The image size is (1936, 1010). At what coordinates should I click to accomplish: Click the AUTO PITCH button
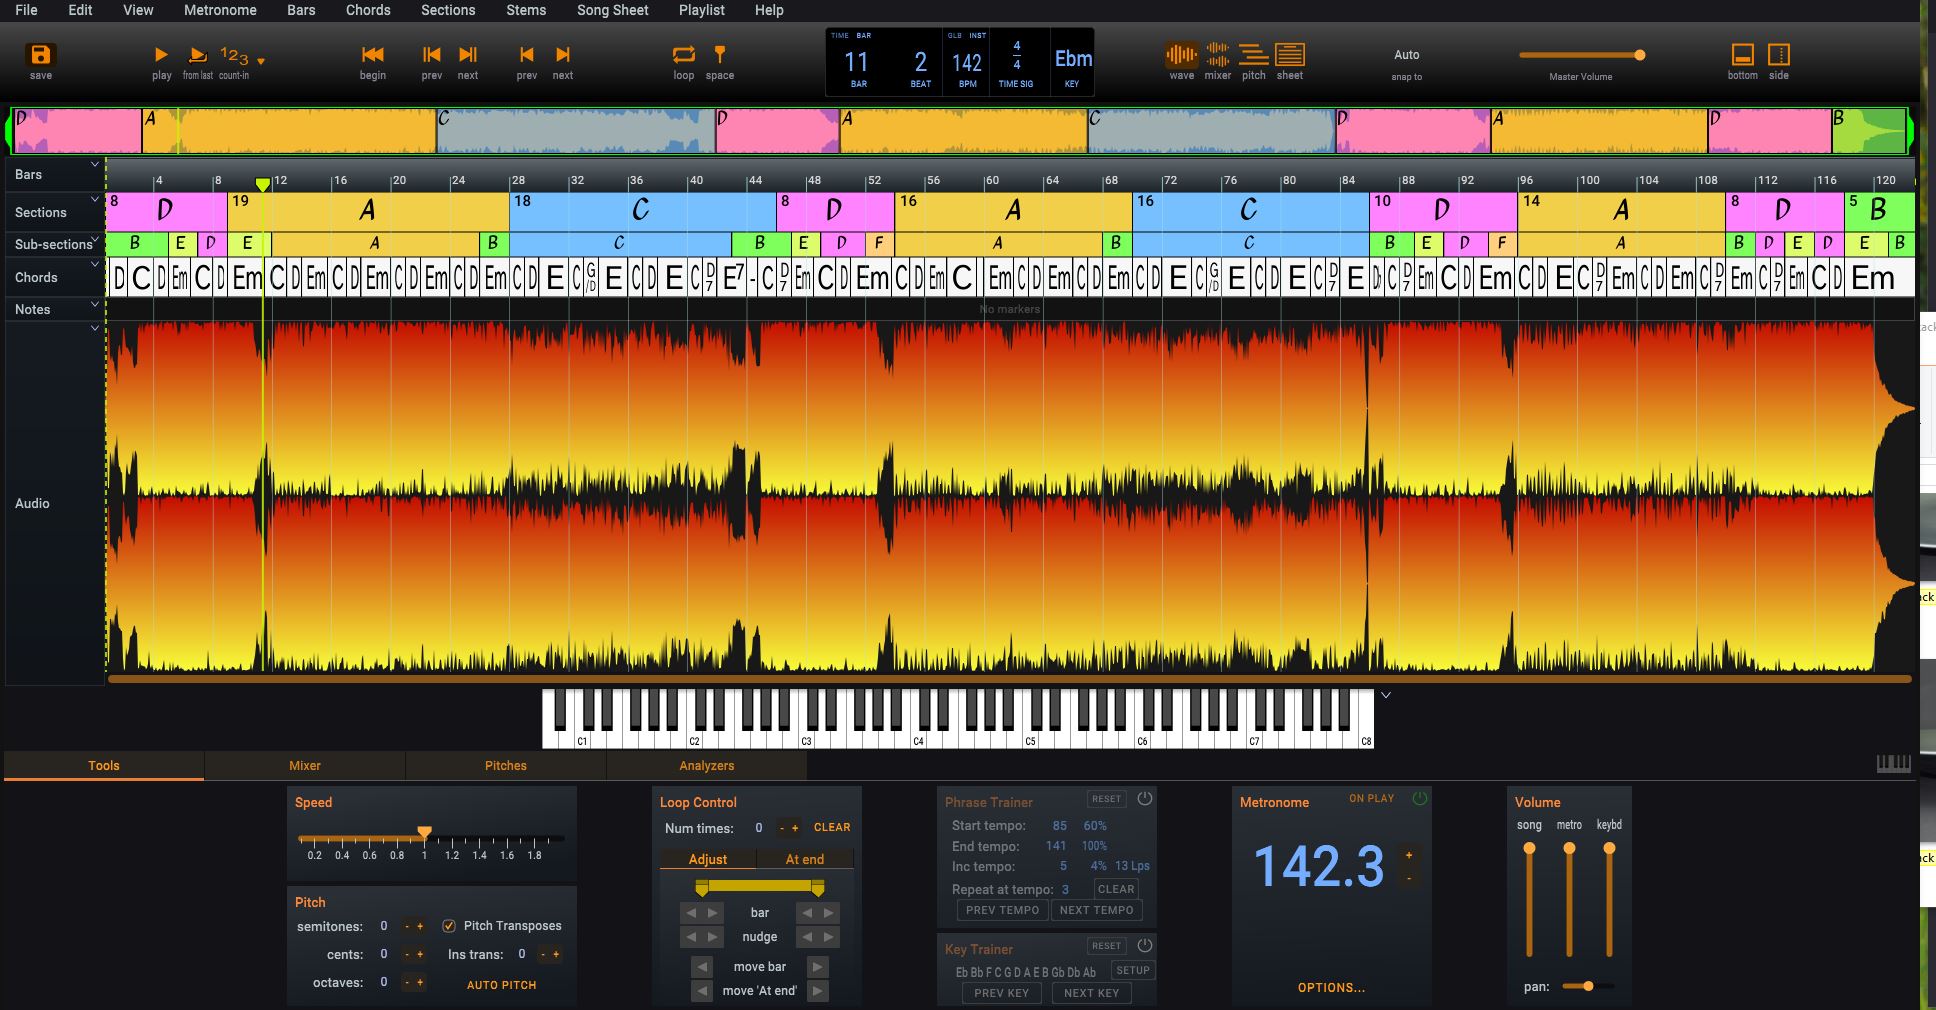[501, 985]
